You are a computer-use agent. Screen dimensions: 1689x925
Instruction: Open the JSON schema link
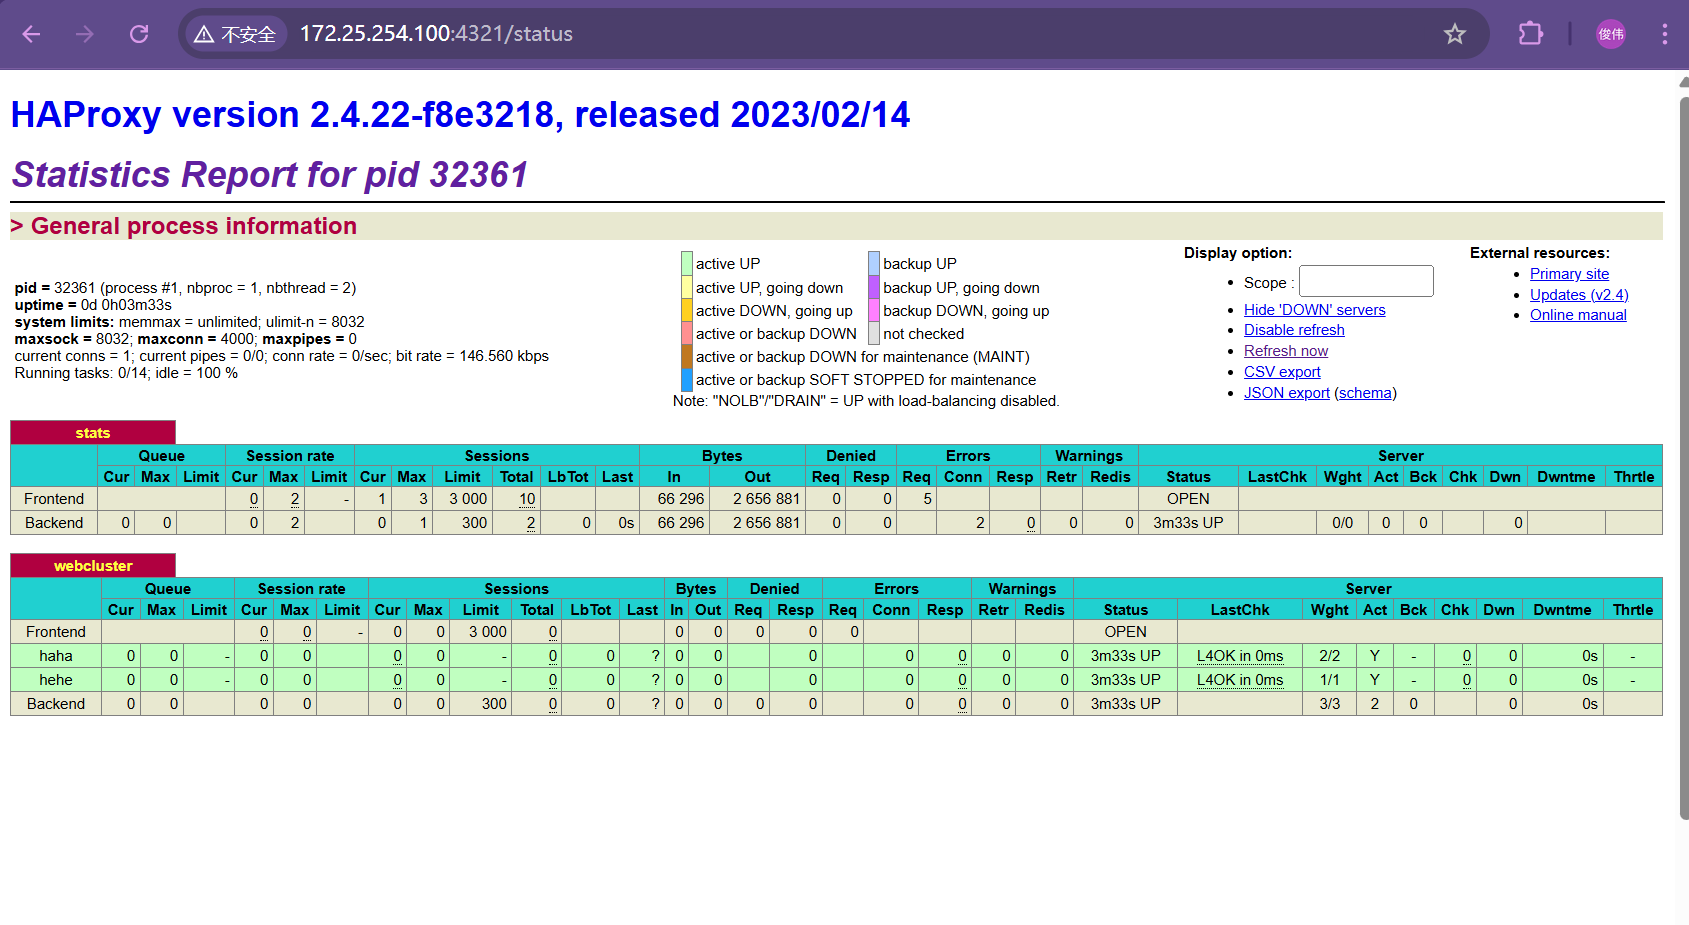(1365, 393)
